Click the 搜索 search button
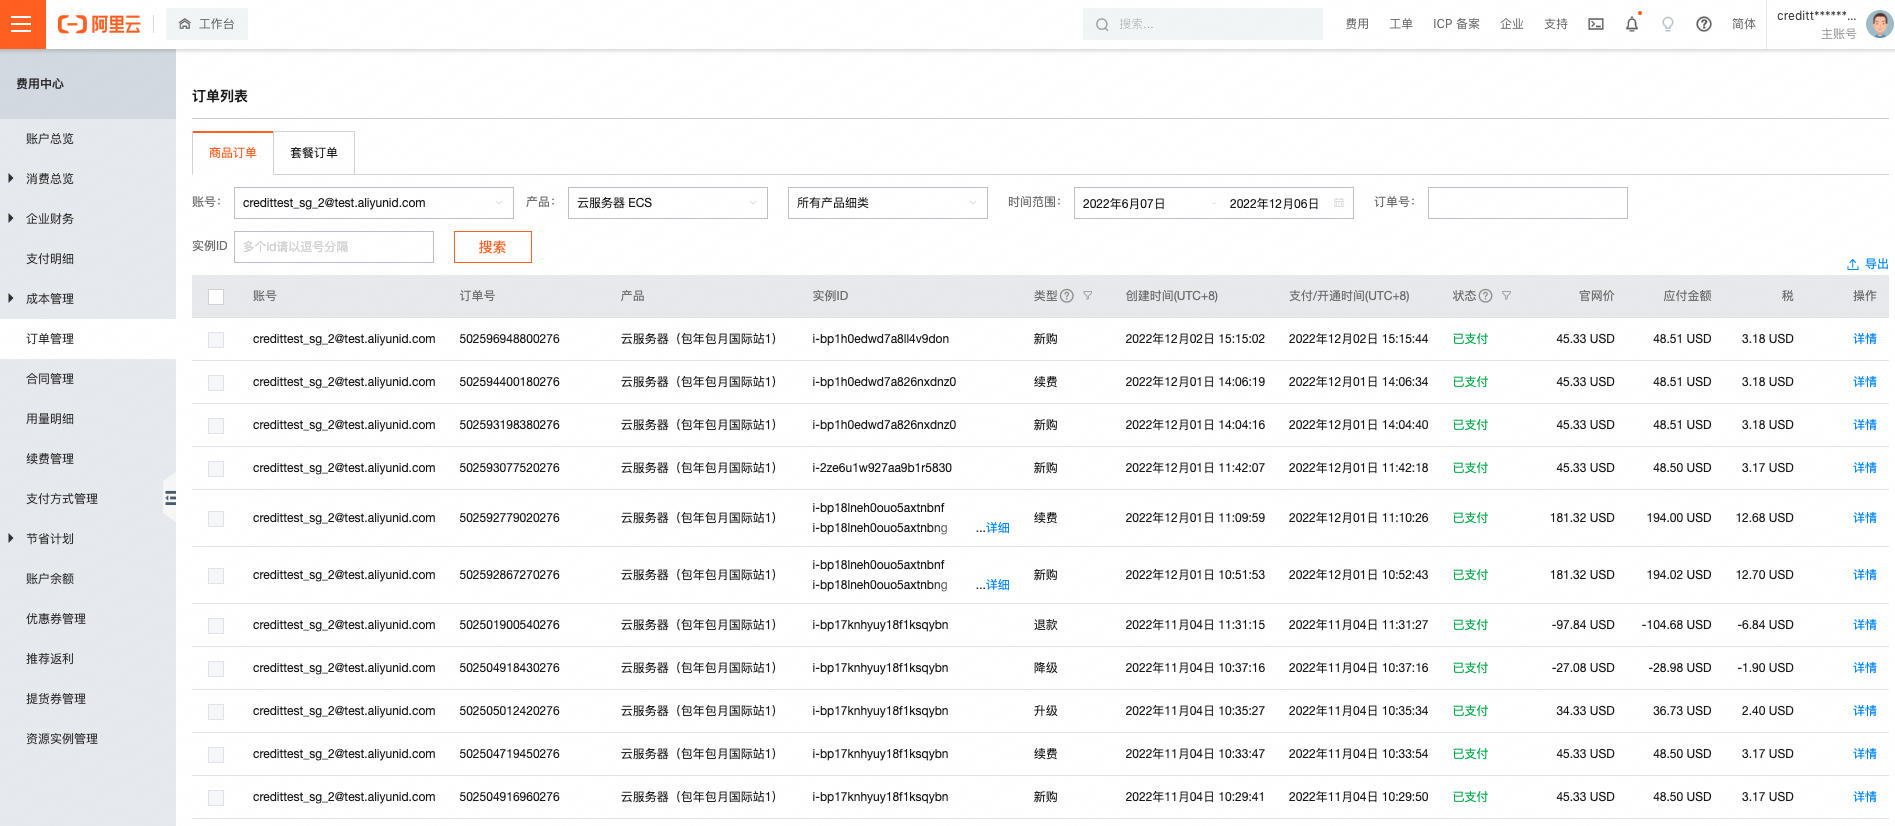Viewport: 1895px width, 826px height. pos(492,247)
